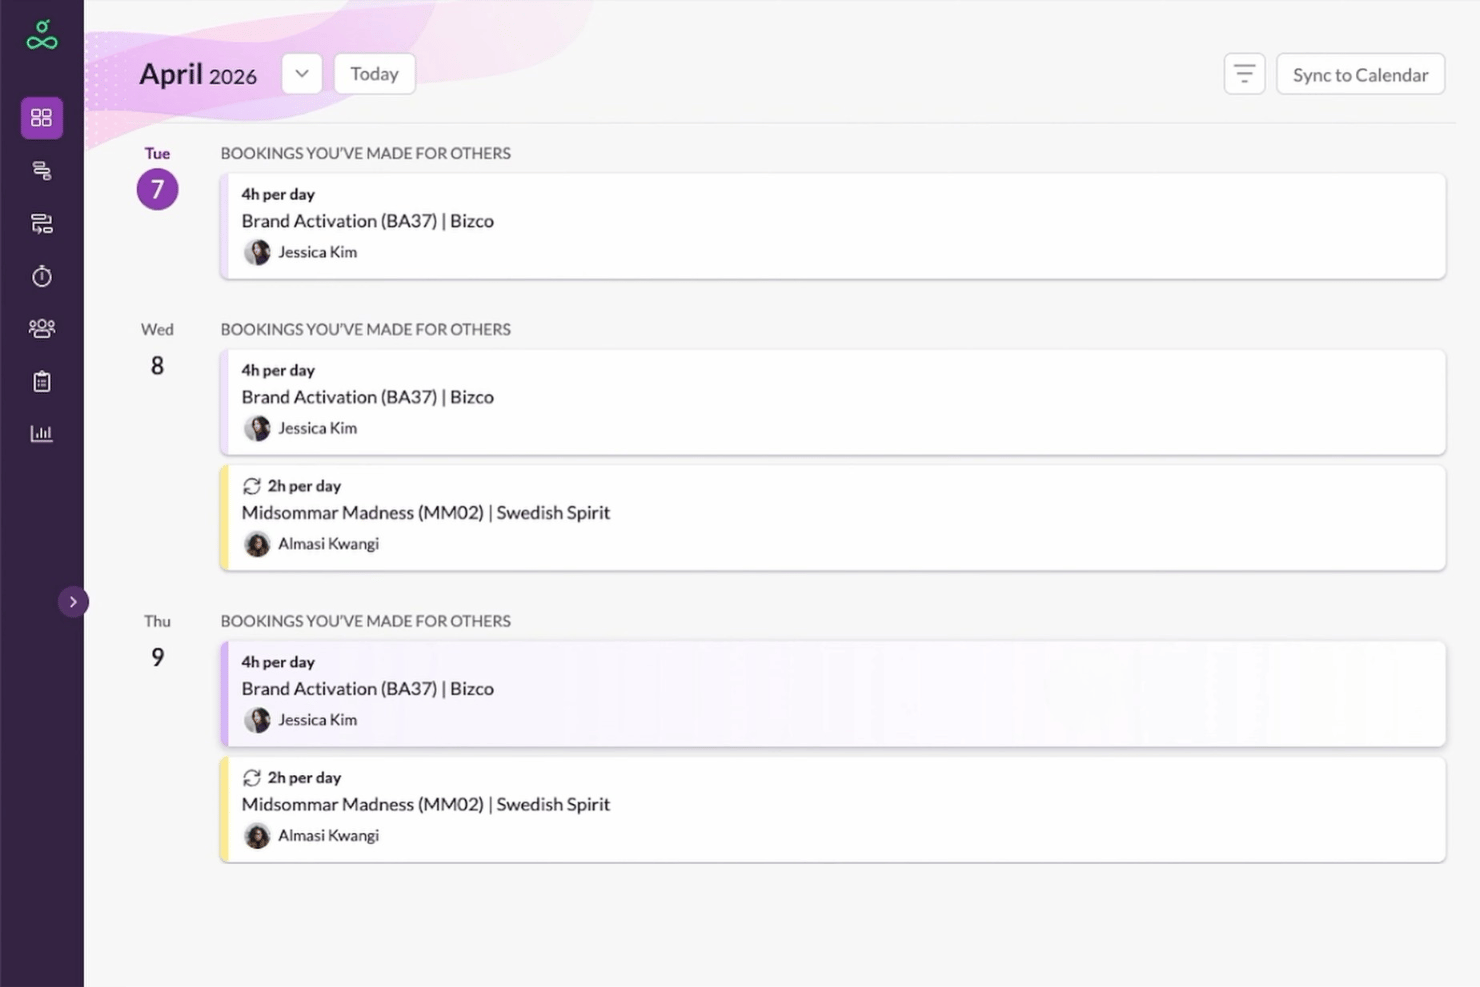Open Thursday's Brand Activation (BA37) booking
Screen dimensions: 1480x987
click(x=833, y=694)
